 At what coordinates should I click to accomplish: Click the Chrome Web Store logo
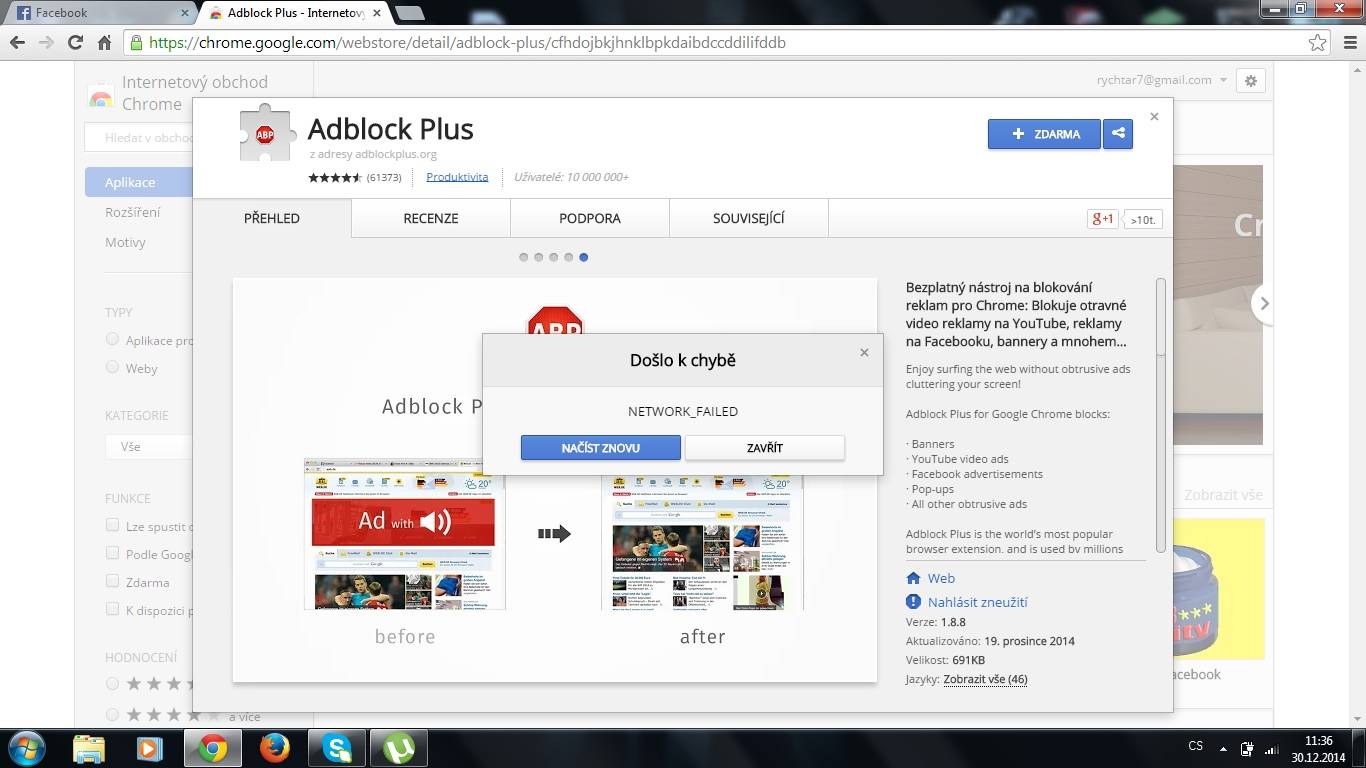(101, 94)
